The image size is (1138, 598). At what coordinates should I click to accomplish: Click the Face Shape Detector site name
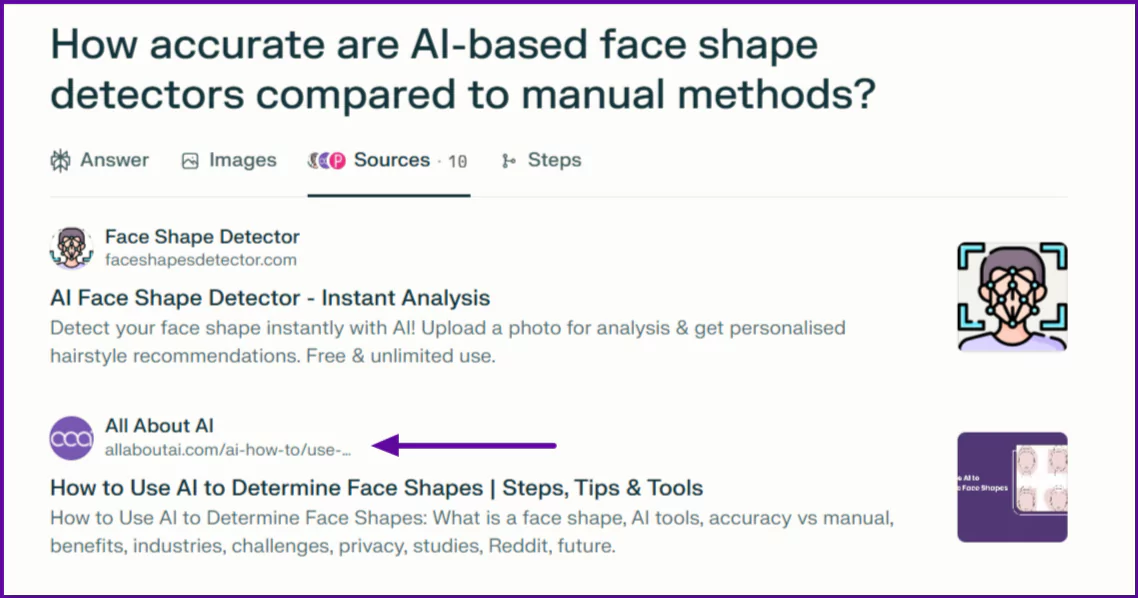(x=202, y=237)
